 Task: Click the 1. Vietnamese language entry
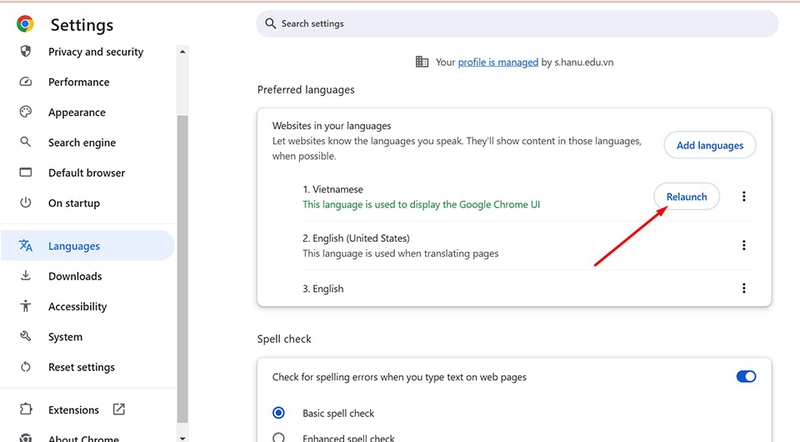333,189
